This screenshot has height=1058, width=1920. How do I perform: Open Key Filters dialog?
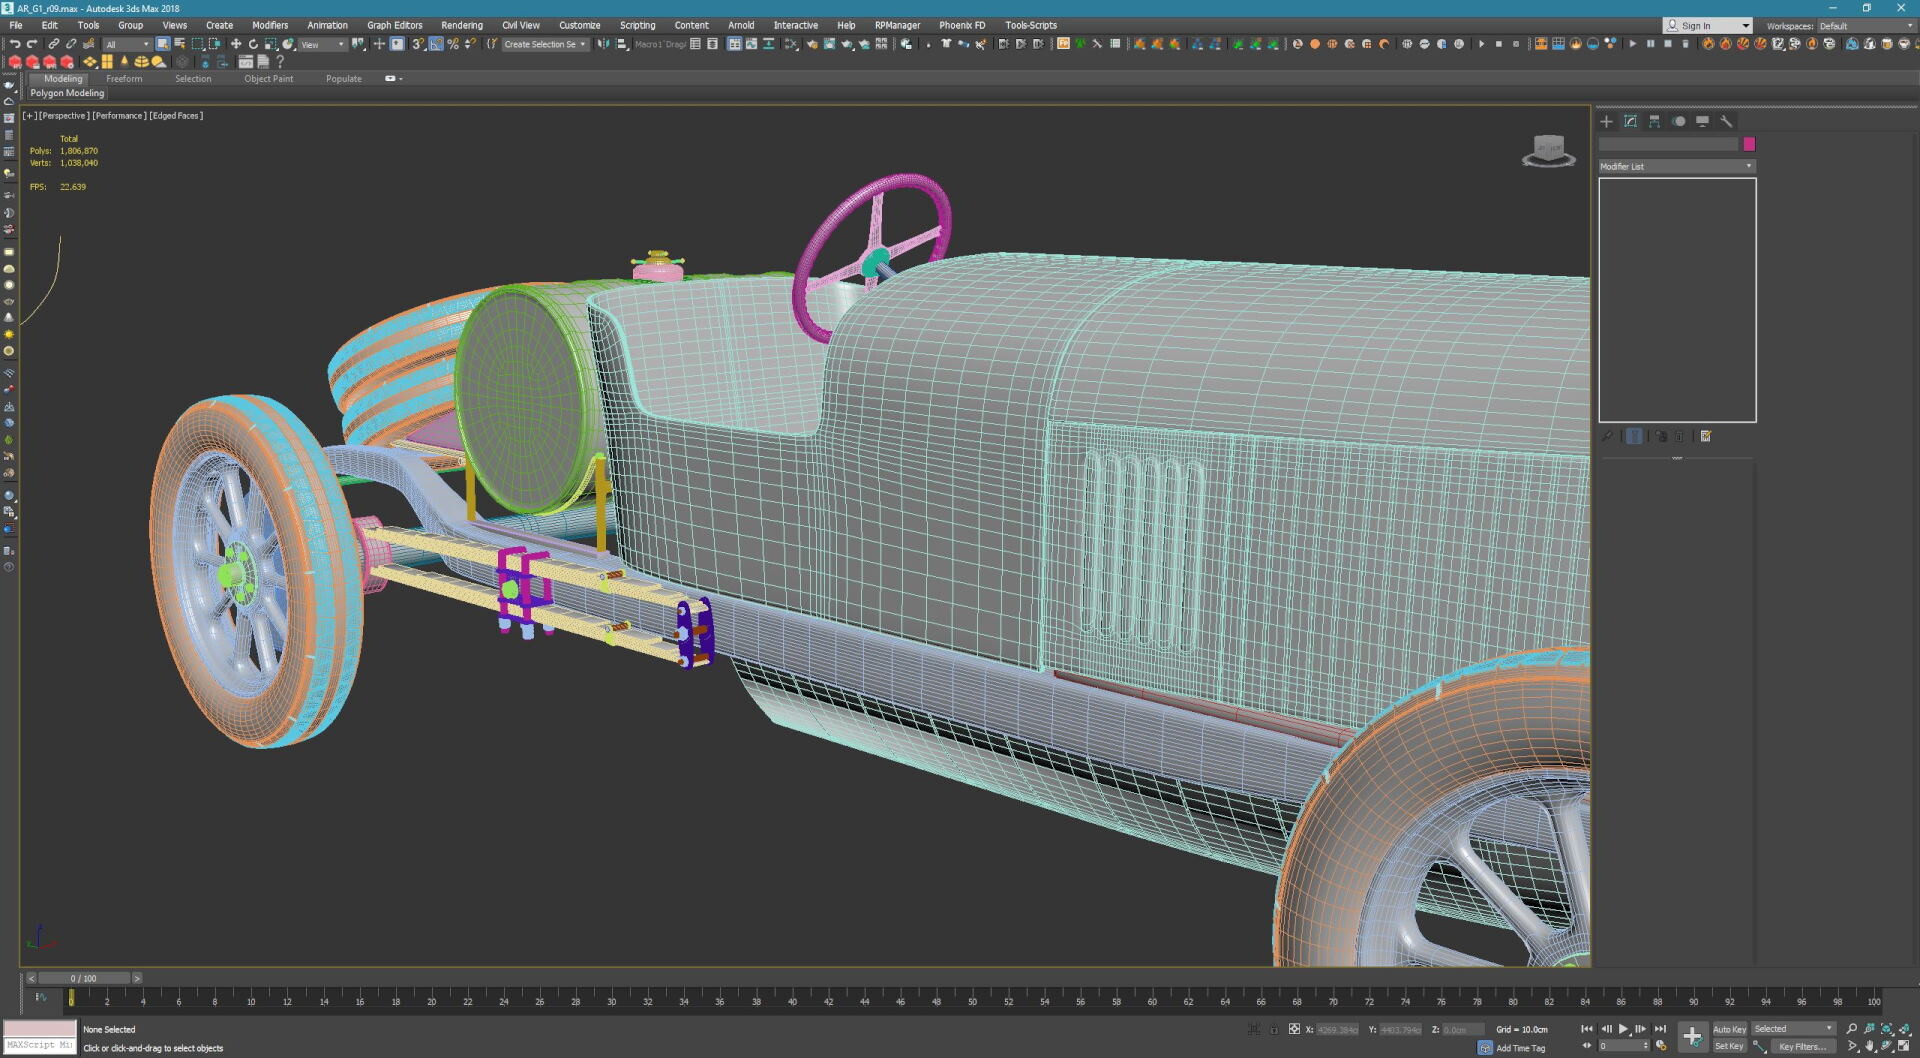(1802, 1046)
